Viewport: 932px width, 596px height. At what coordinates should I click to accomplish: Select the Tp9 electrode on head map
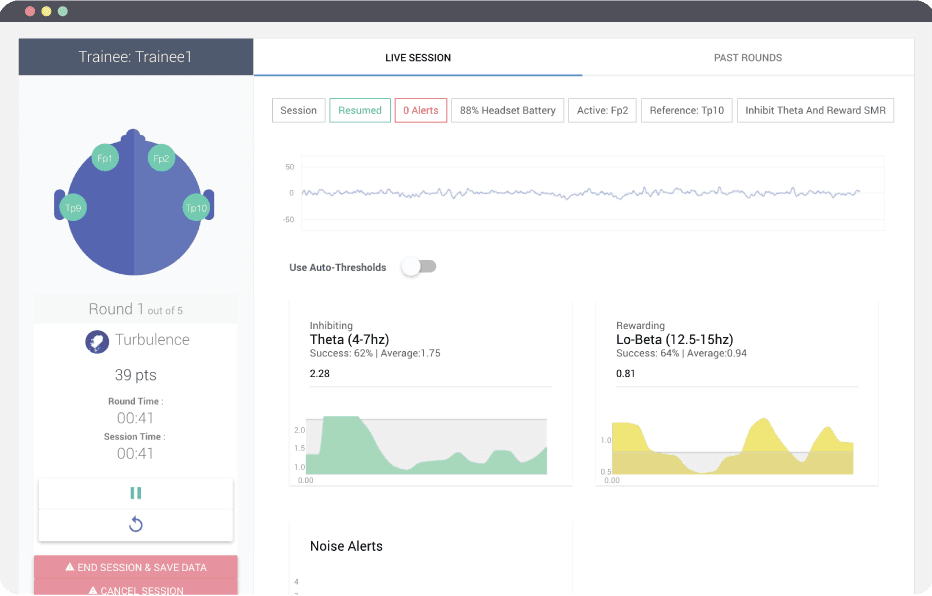73,207
